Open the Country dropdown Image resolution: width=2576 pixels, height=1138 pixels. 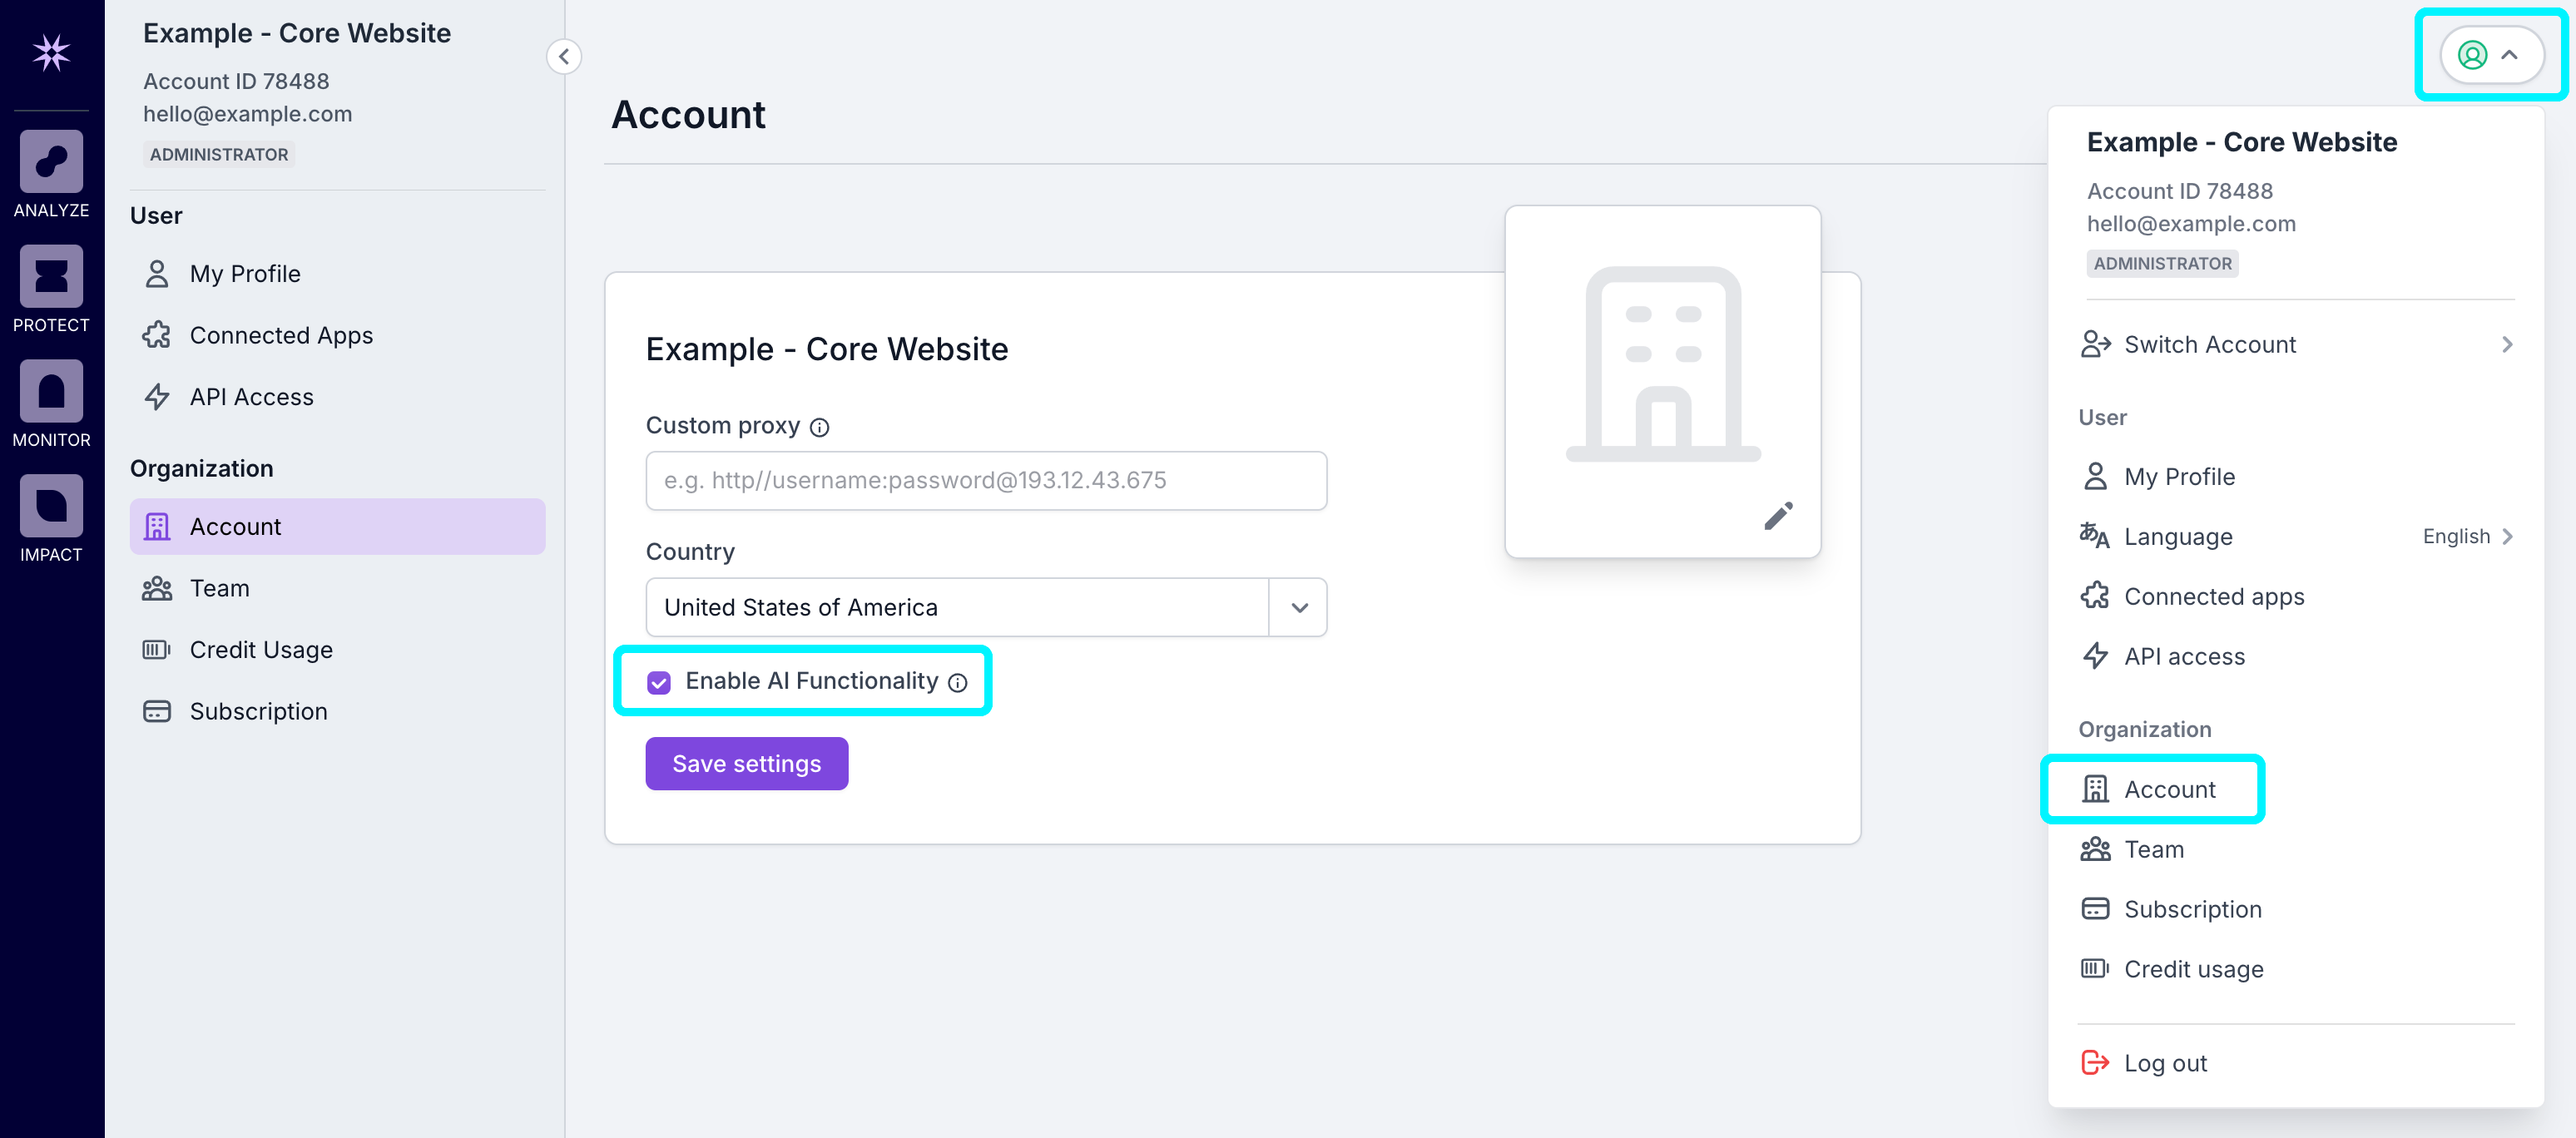1298,608
